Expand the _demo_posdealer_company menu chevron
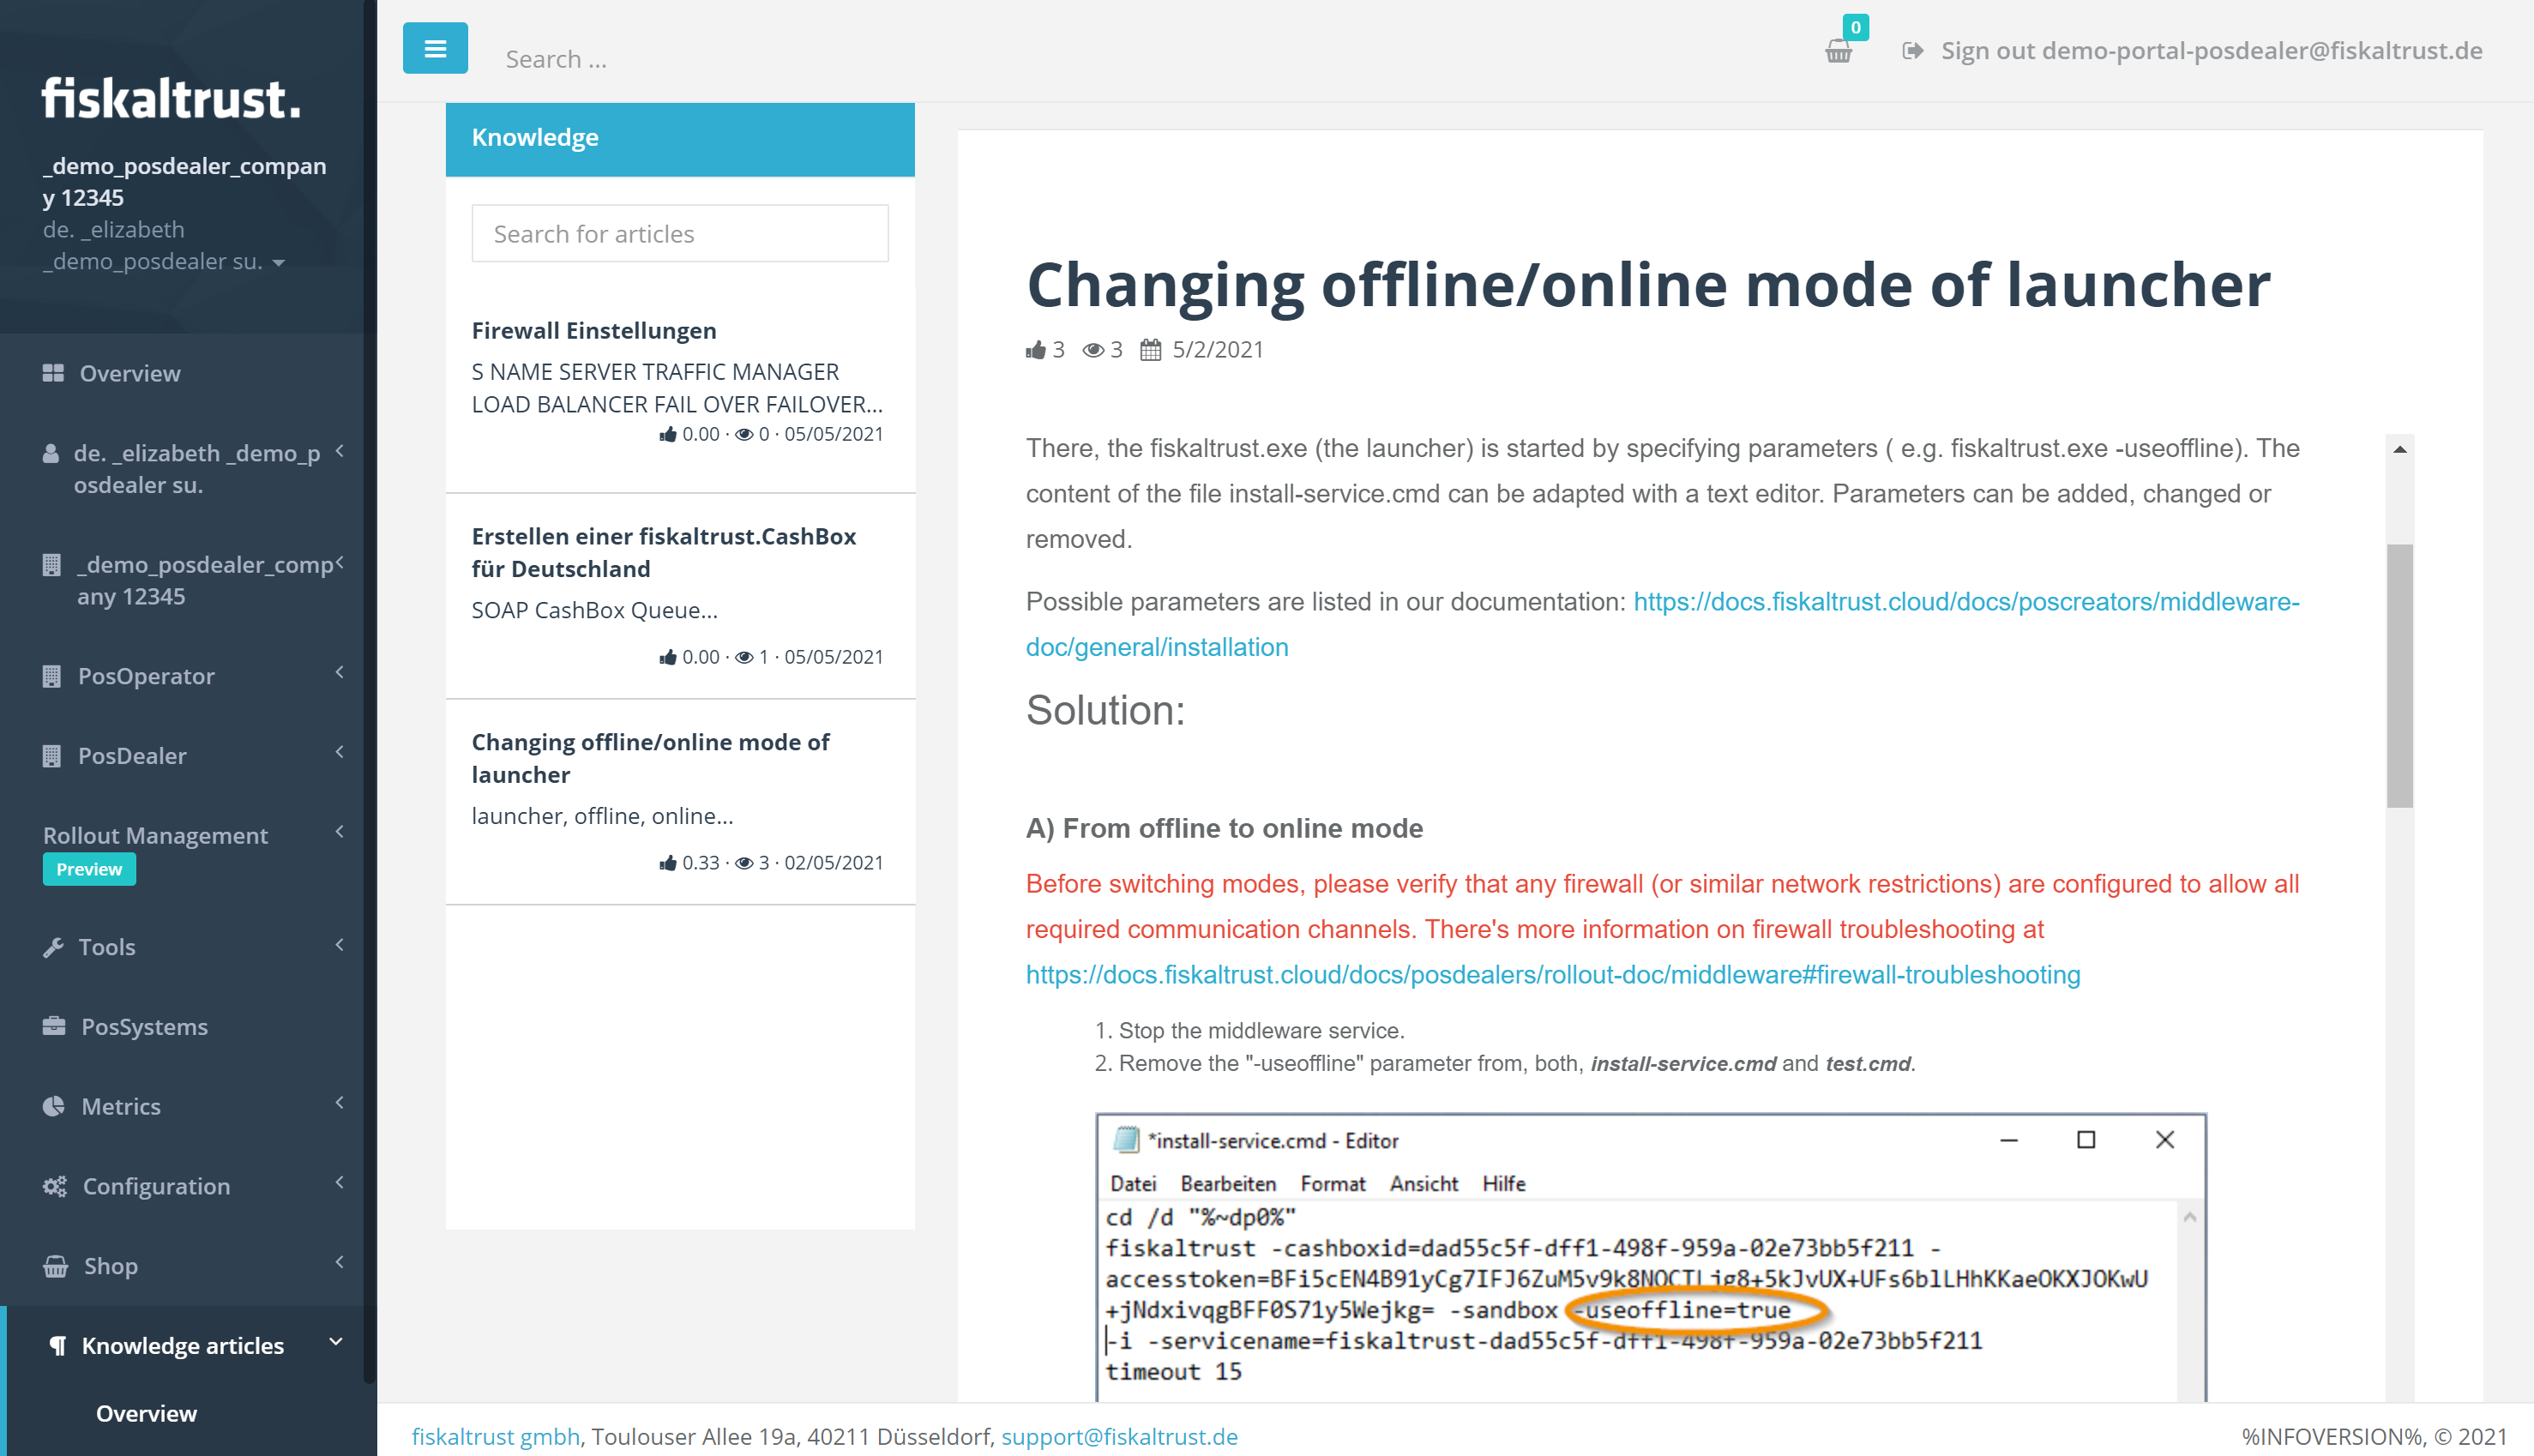The width and height of the screenshot is (2534, 1456). 340,562
